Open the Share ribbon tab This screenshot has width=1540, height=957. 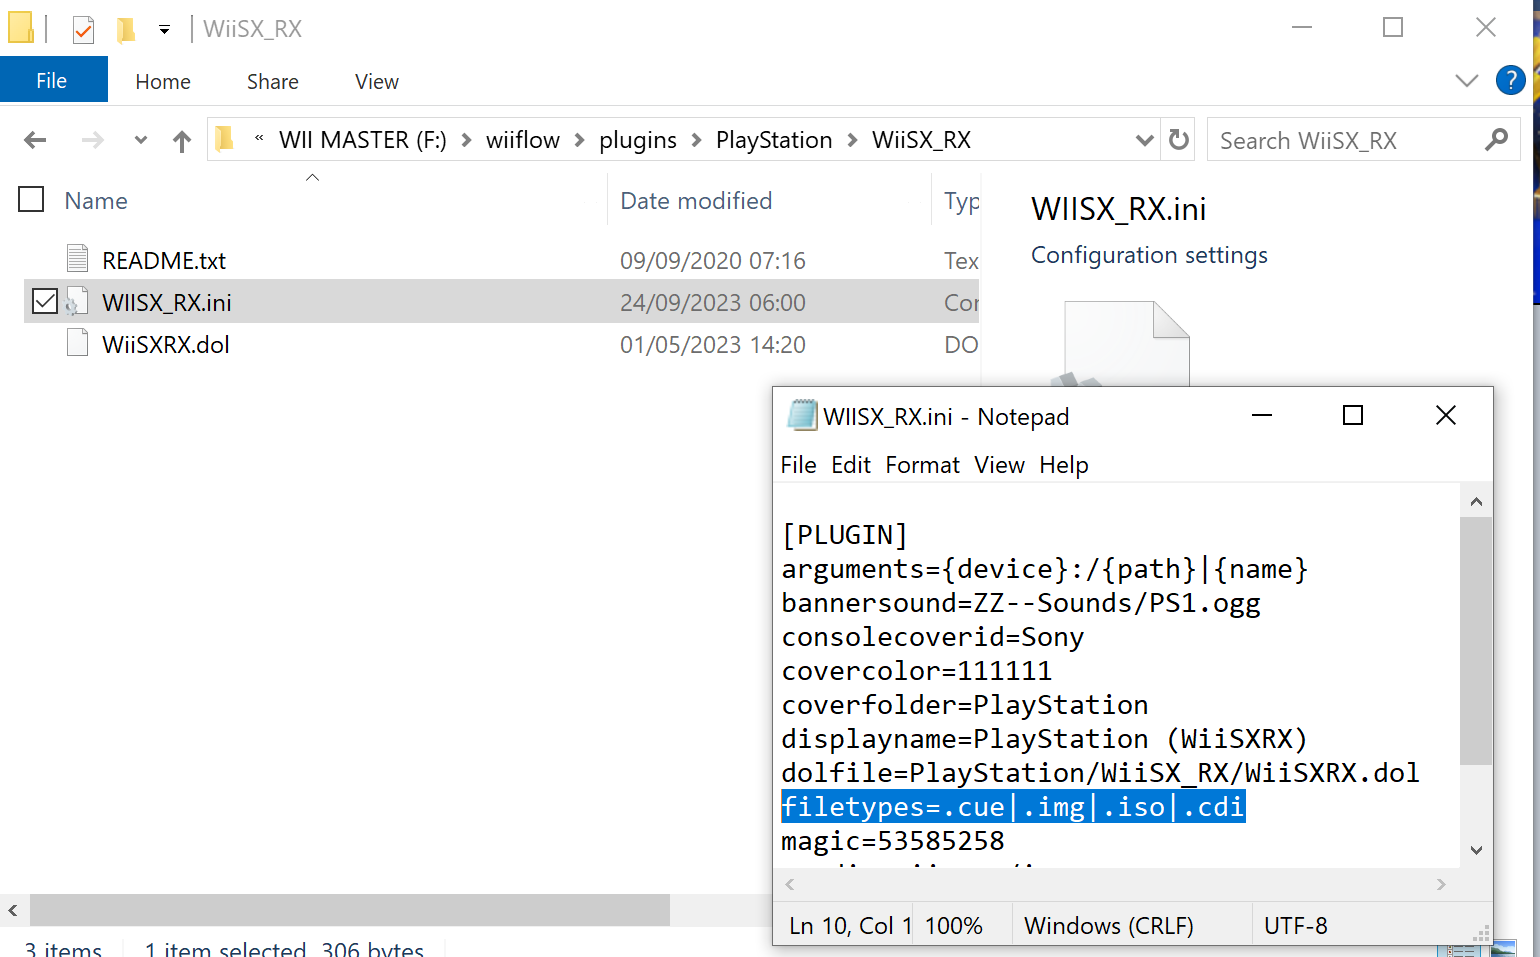point(273,82)
